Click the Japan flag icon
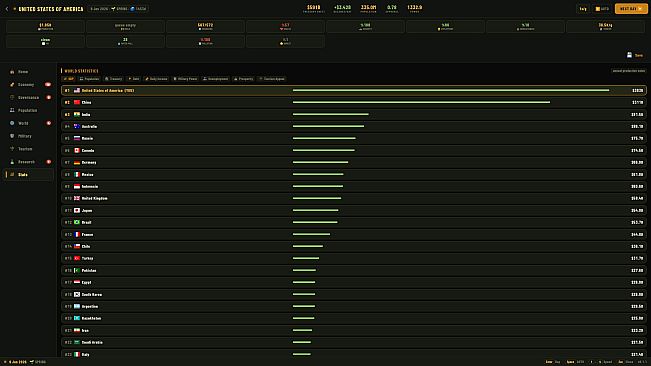The height and width of the screenshot is (366, 651). pos(77,210)
